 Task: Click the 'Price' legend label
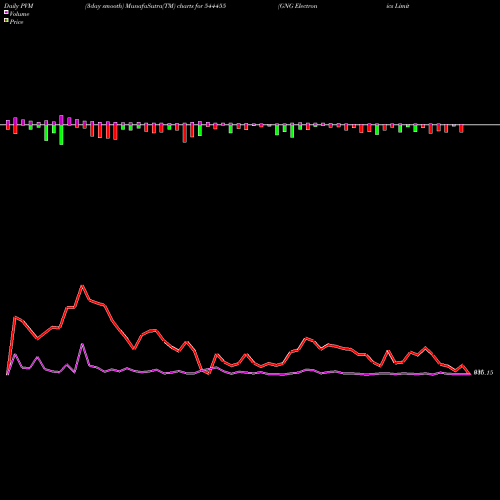[16, 22]
